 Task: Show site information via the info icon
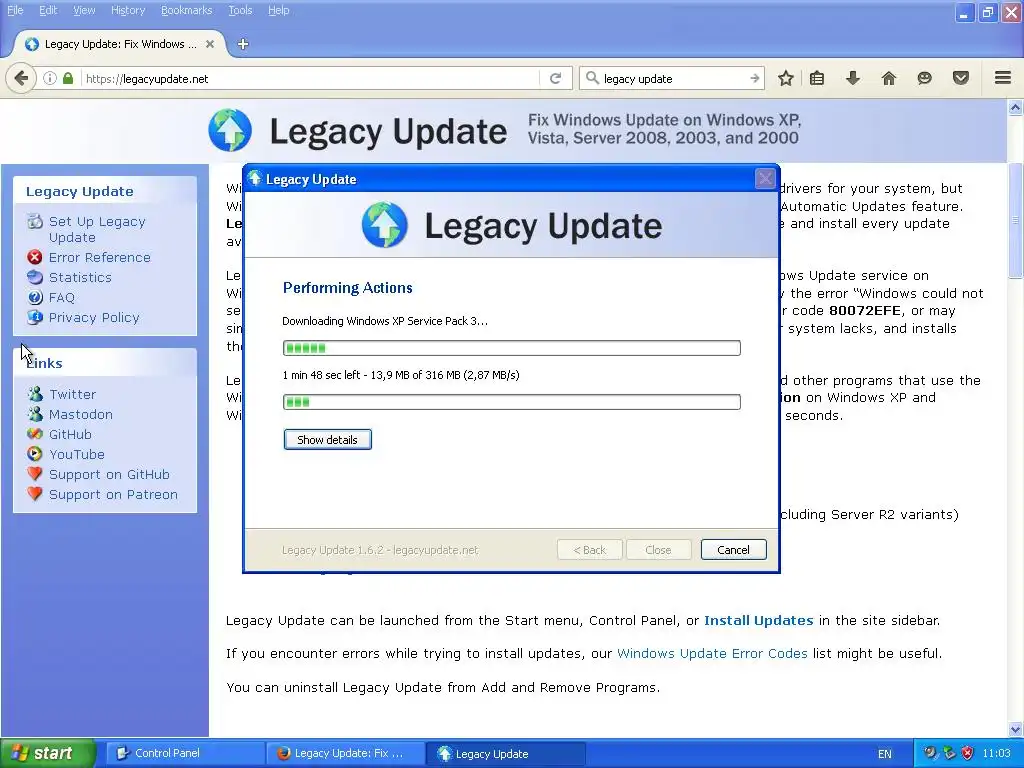tap(50, 78)
